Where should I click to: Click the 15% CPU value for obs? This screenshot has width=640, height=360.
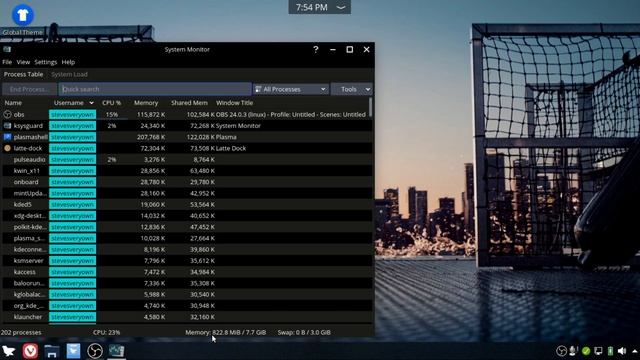(112, 115)
